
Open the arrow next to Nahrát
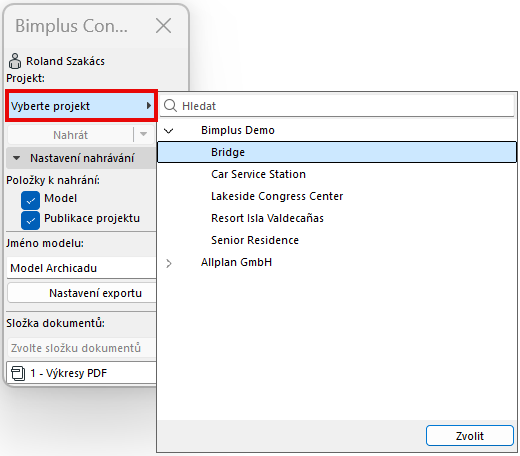pyautogui.click(x=144, y=135)
